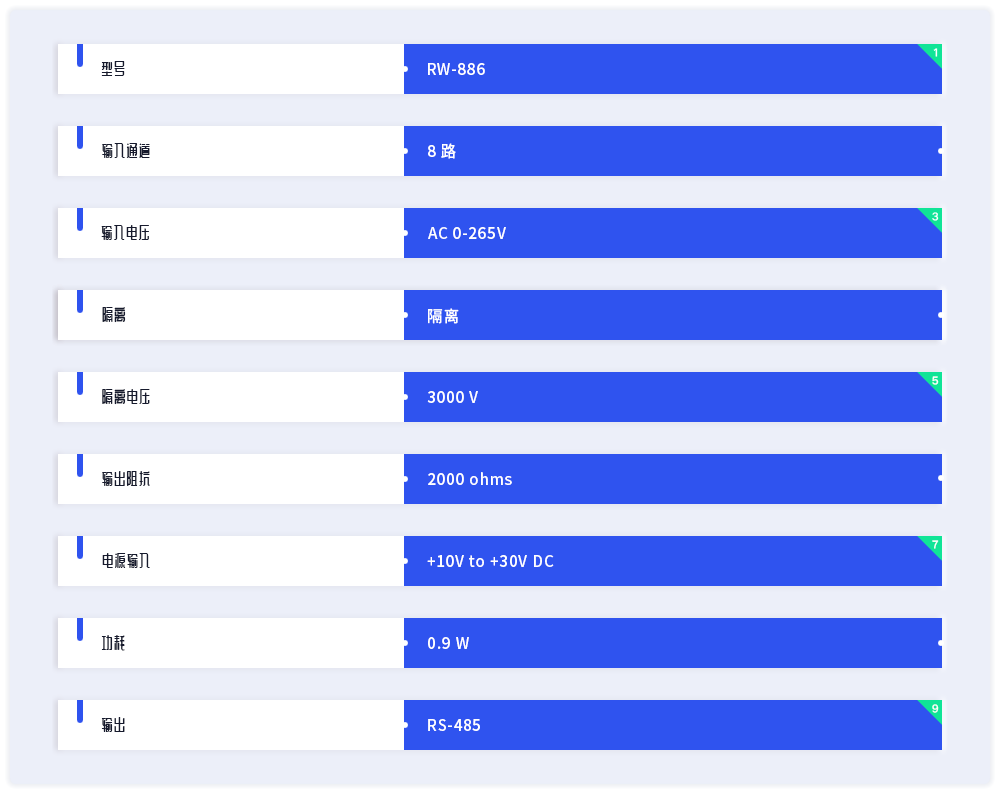Click the green corner badge numbered 5
Screen dimensions: 1000x794
tap(933, 381)
